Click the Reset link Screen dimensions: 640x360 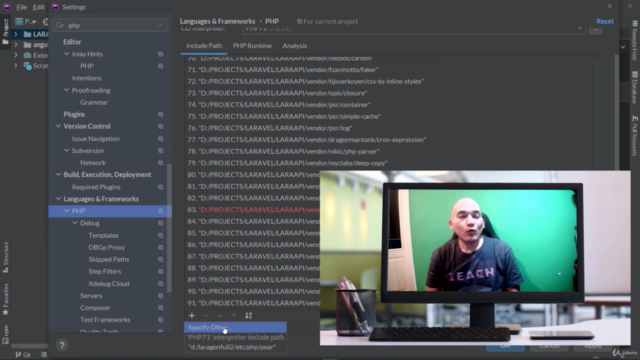coord(605,21)
